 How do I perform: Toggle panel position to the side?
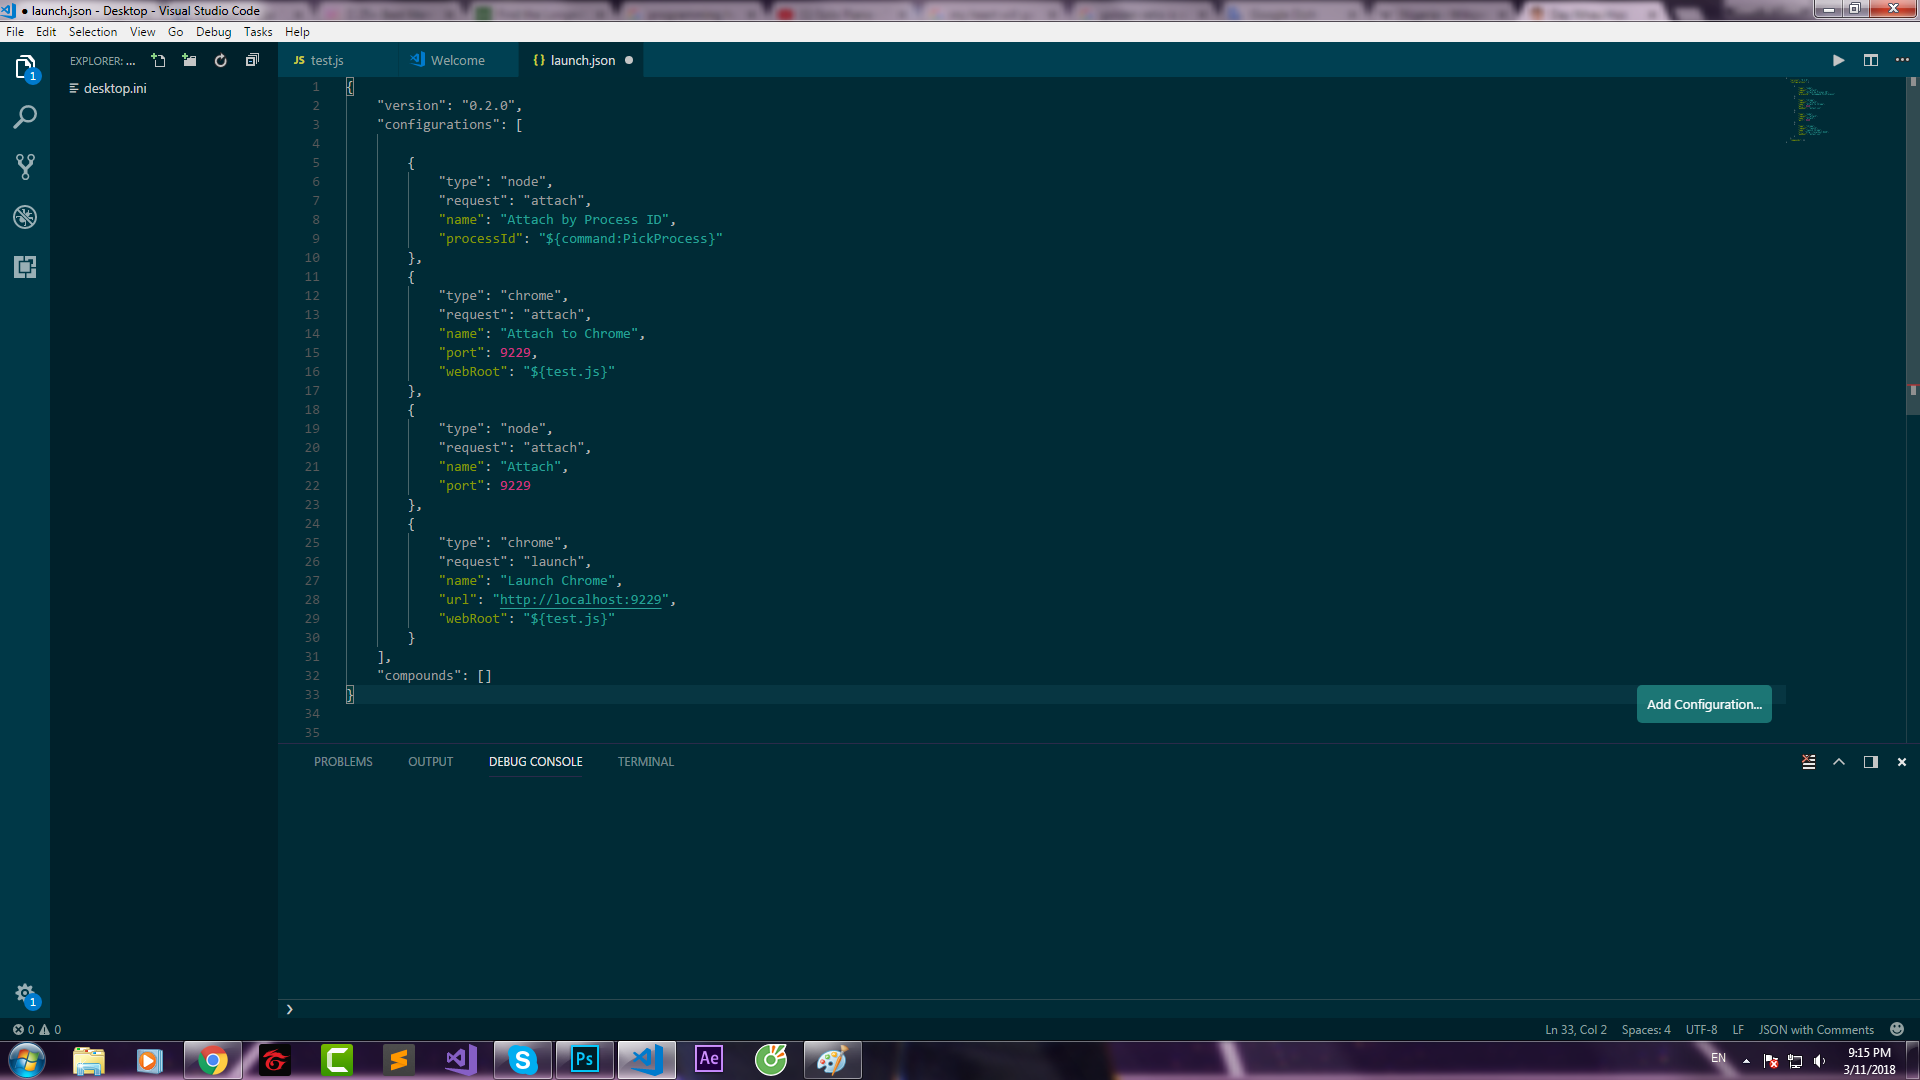click(1870, 762)
